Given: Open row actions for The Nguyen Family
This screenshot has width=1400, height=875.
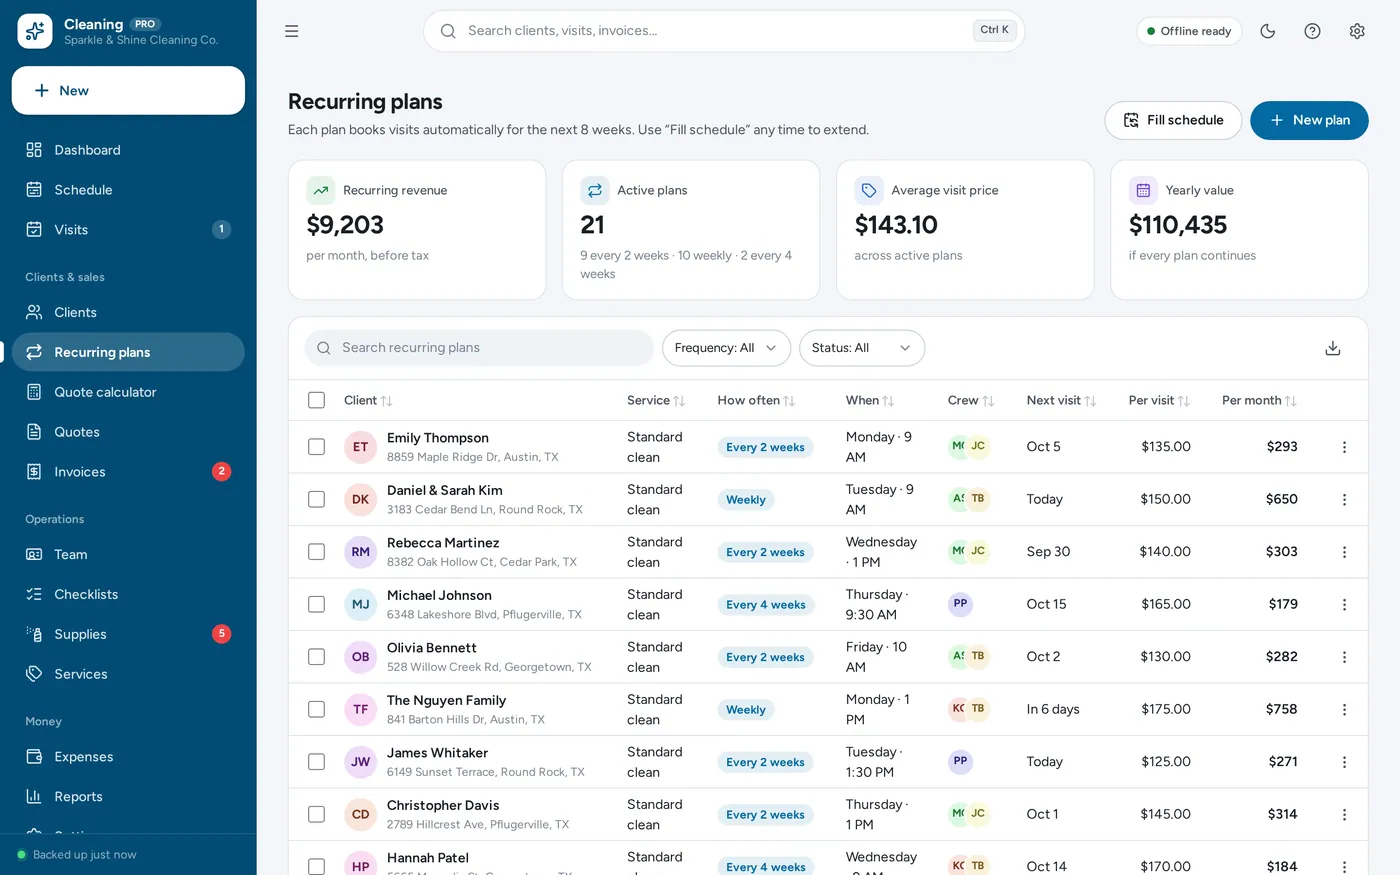Looking at the screenshot, I should pyautogui.click(x=1344, y=709).
